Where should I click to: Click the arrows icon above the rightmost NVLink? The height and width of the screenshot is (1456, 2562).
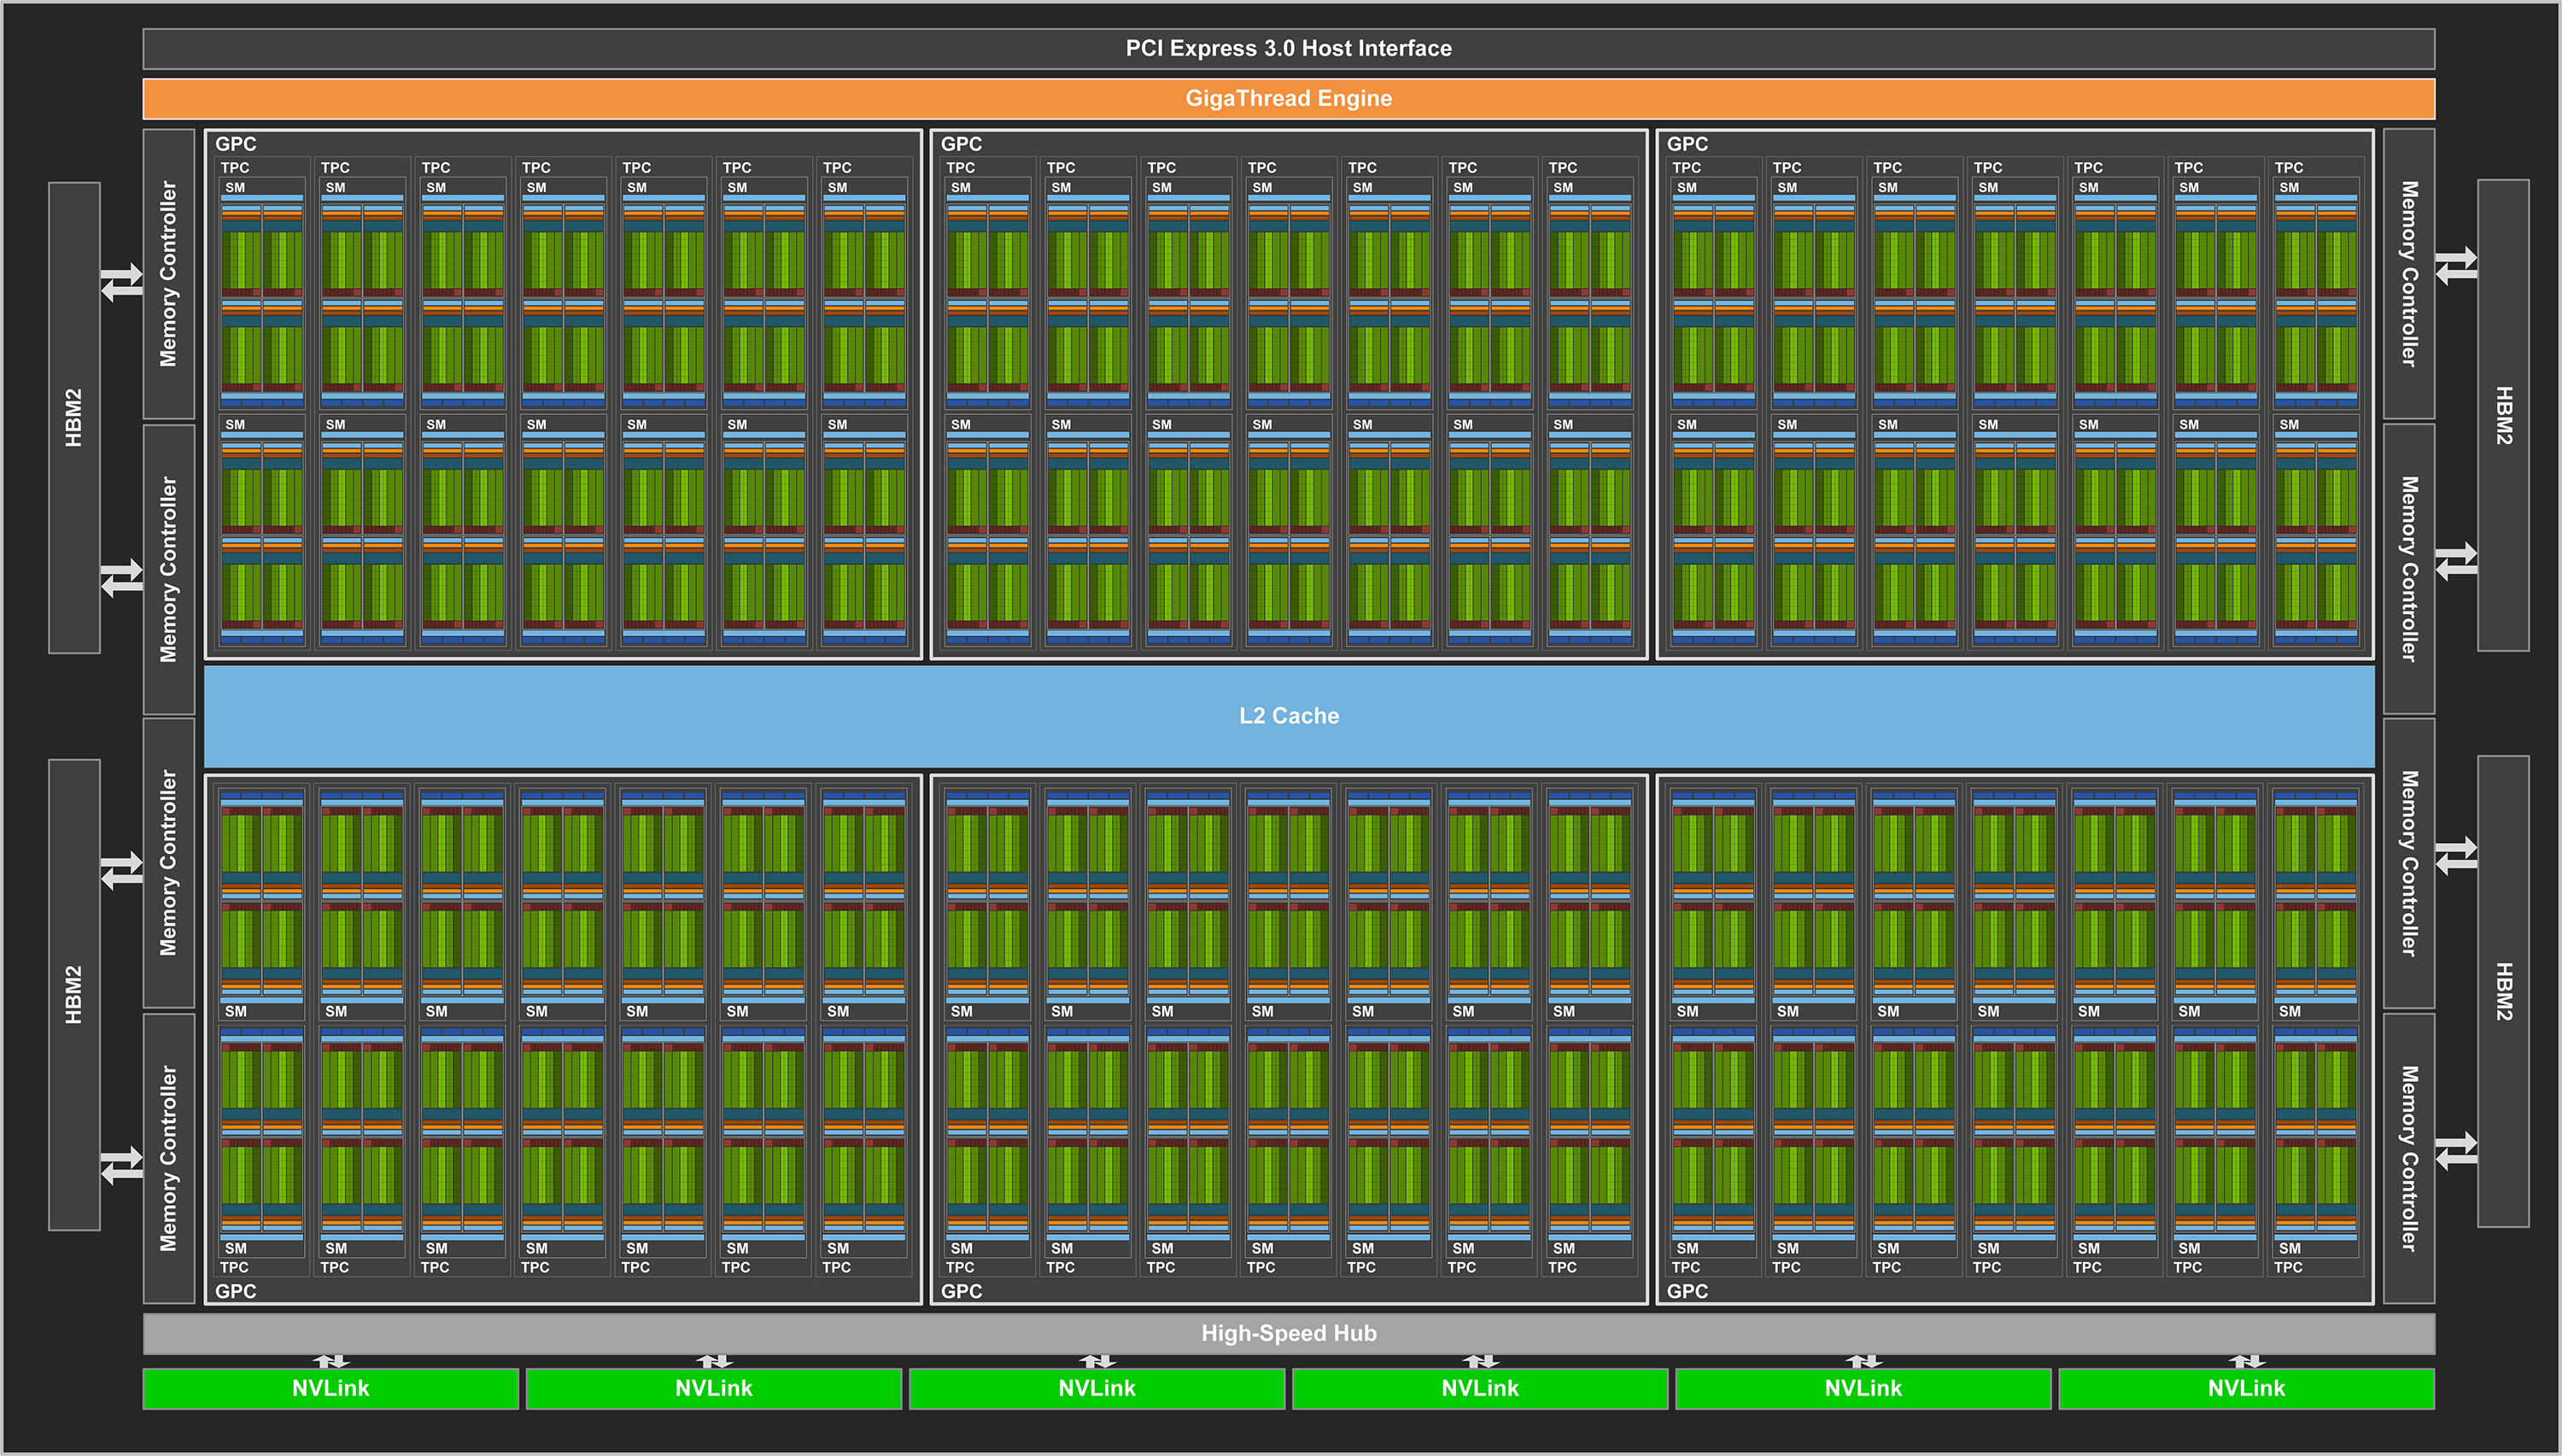tap(2247, 1361)
